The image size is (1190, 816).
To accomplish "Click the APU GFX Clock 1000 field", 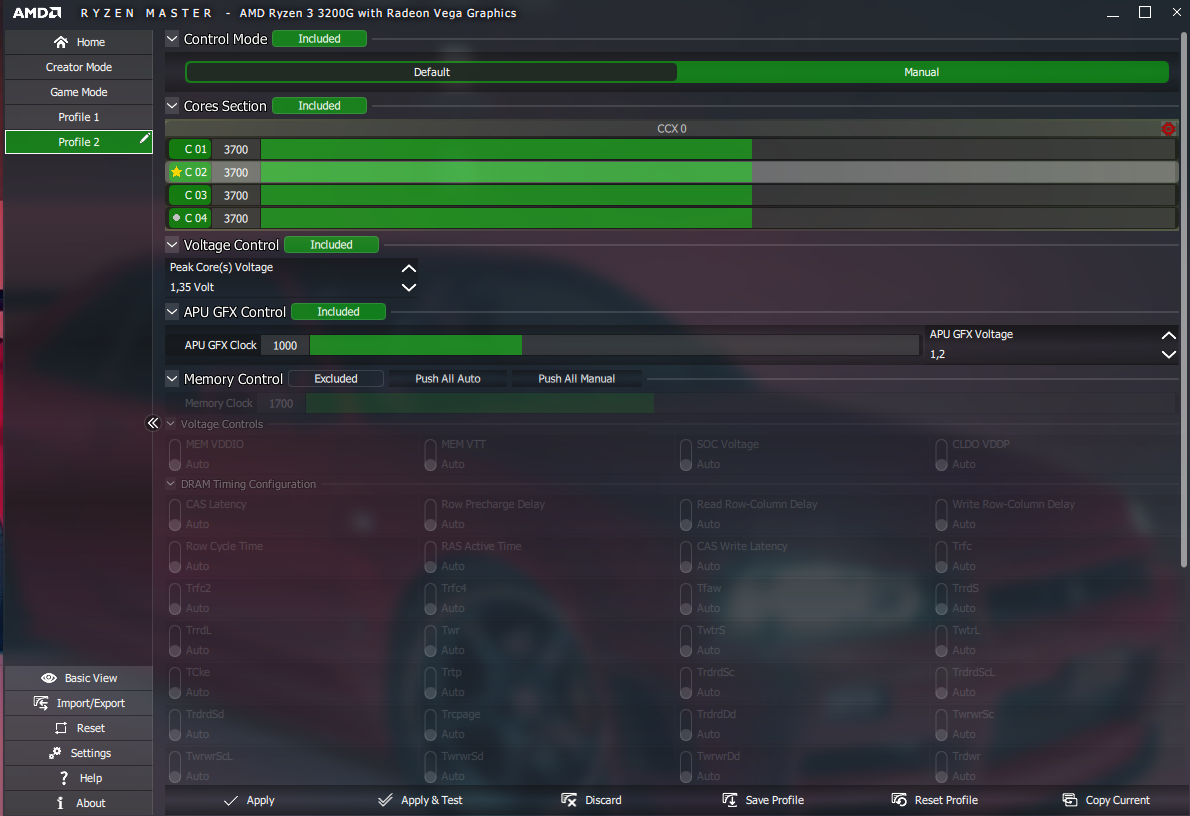I will [x=285, y=345].
